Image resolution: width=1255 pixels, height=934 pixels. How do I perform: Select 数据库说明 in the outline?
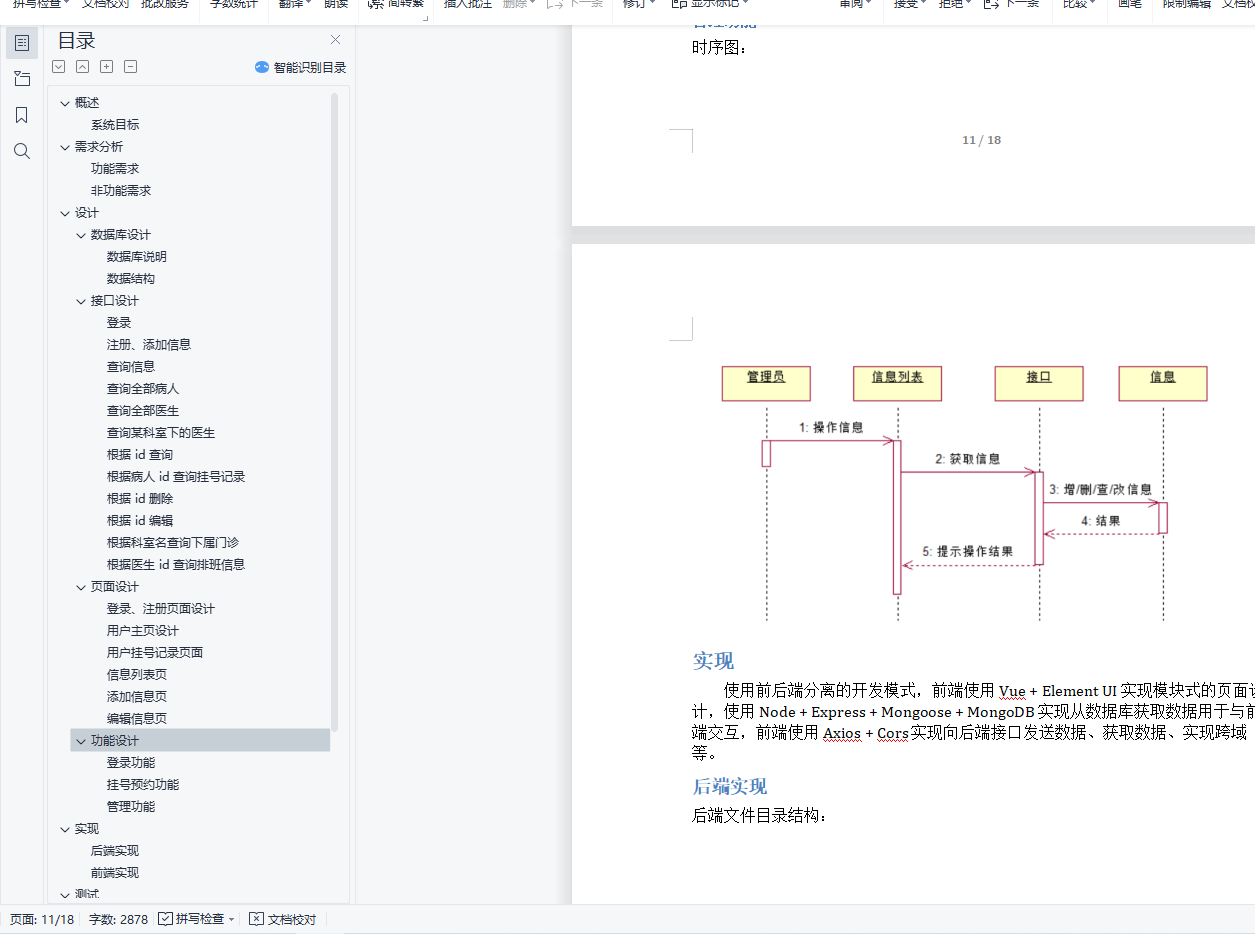[x=137, y=257]
